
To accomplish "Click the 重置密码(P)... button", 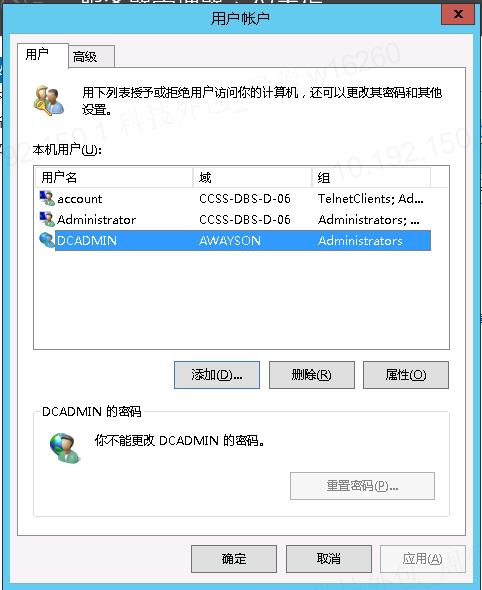I will (362, 486).
